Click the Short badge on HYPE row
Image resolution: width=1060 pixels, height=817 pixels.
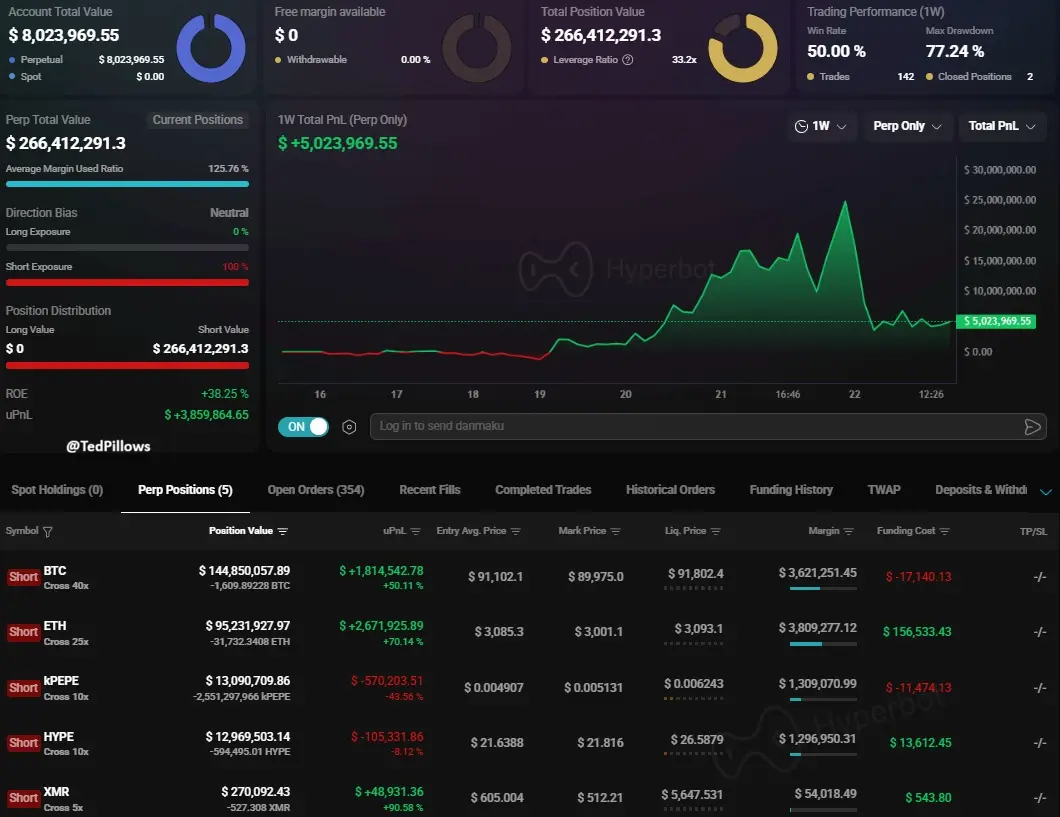[23, 743]
